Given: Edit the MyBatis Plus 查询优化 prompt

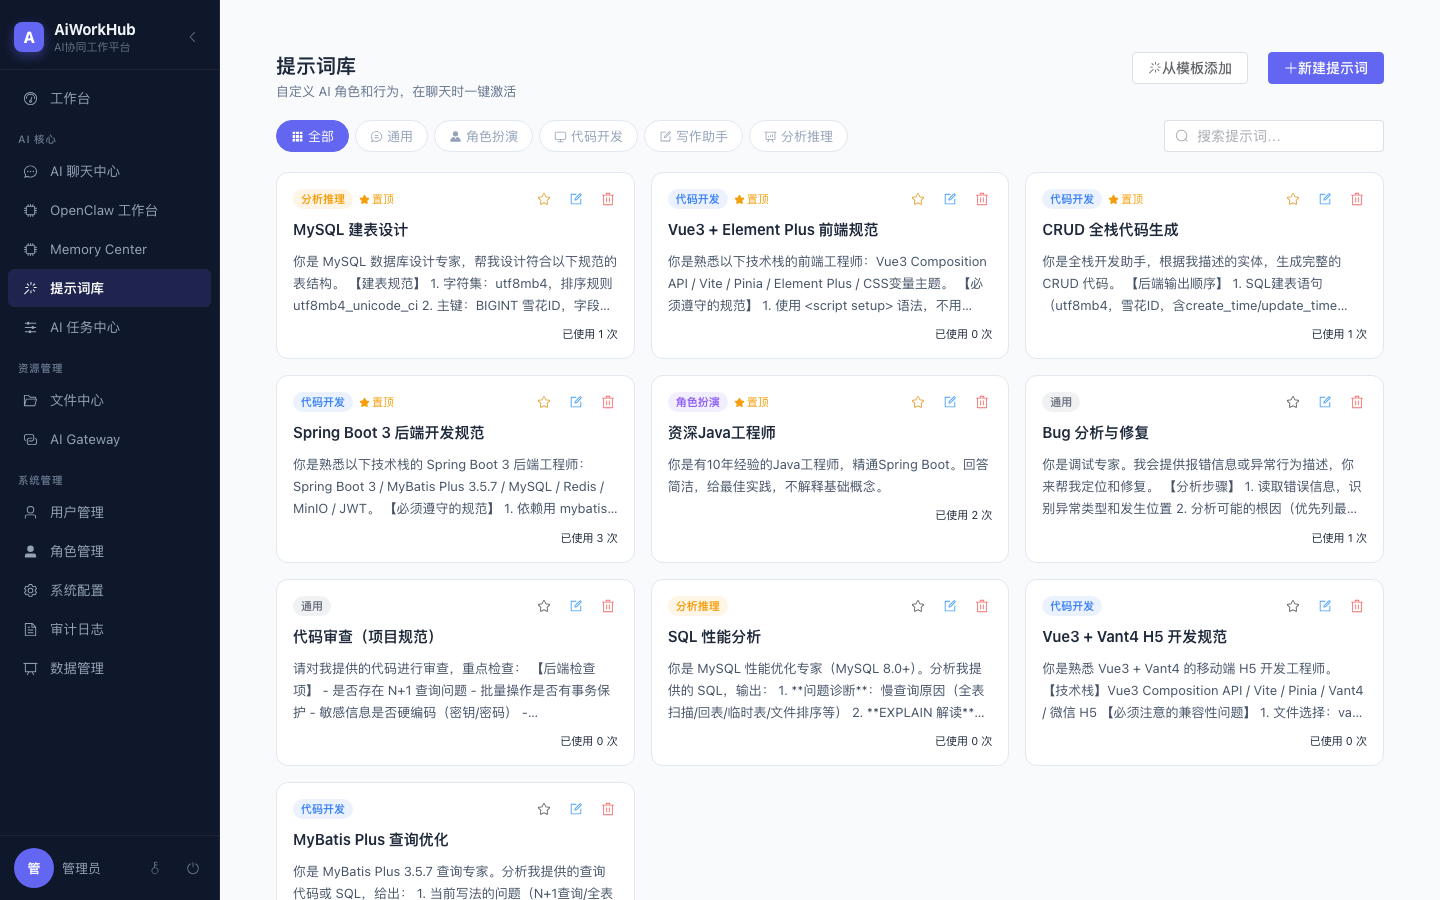Looking at the screenshot, I should pyautogui.click(x=576, y=809).
